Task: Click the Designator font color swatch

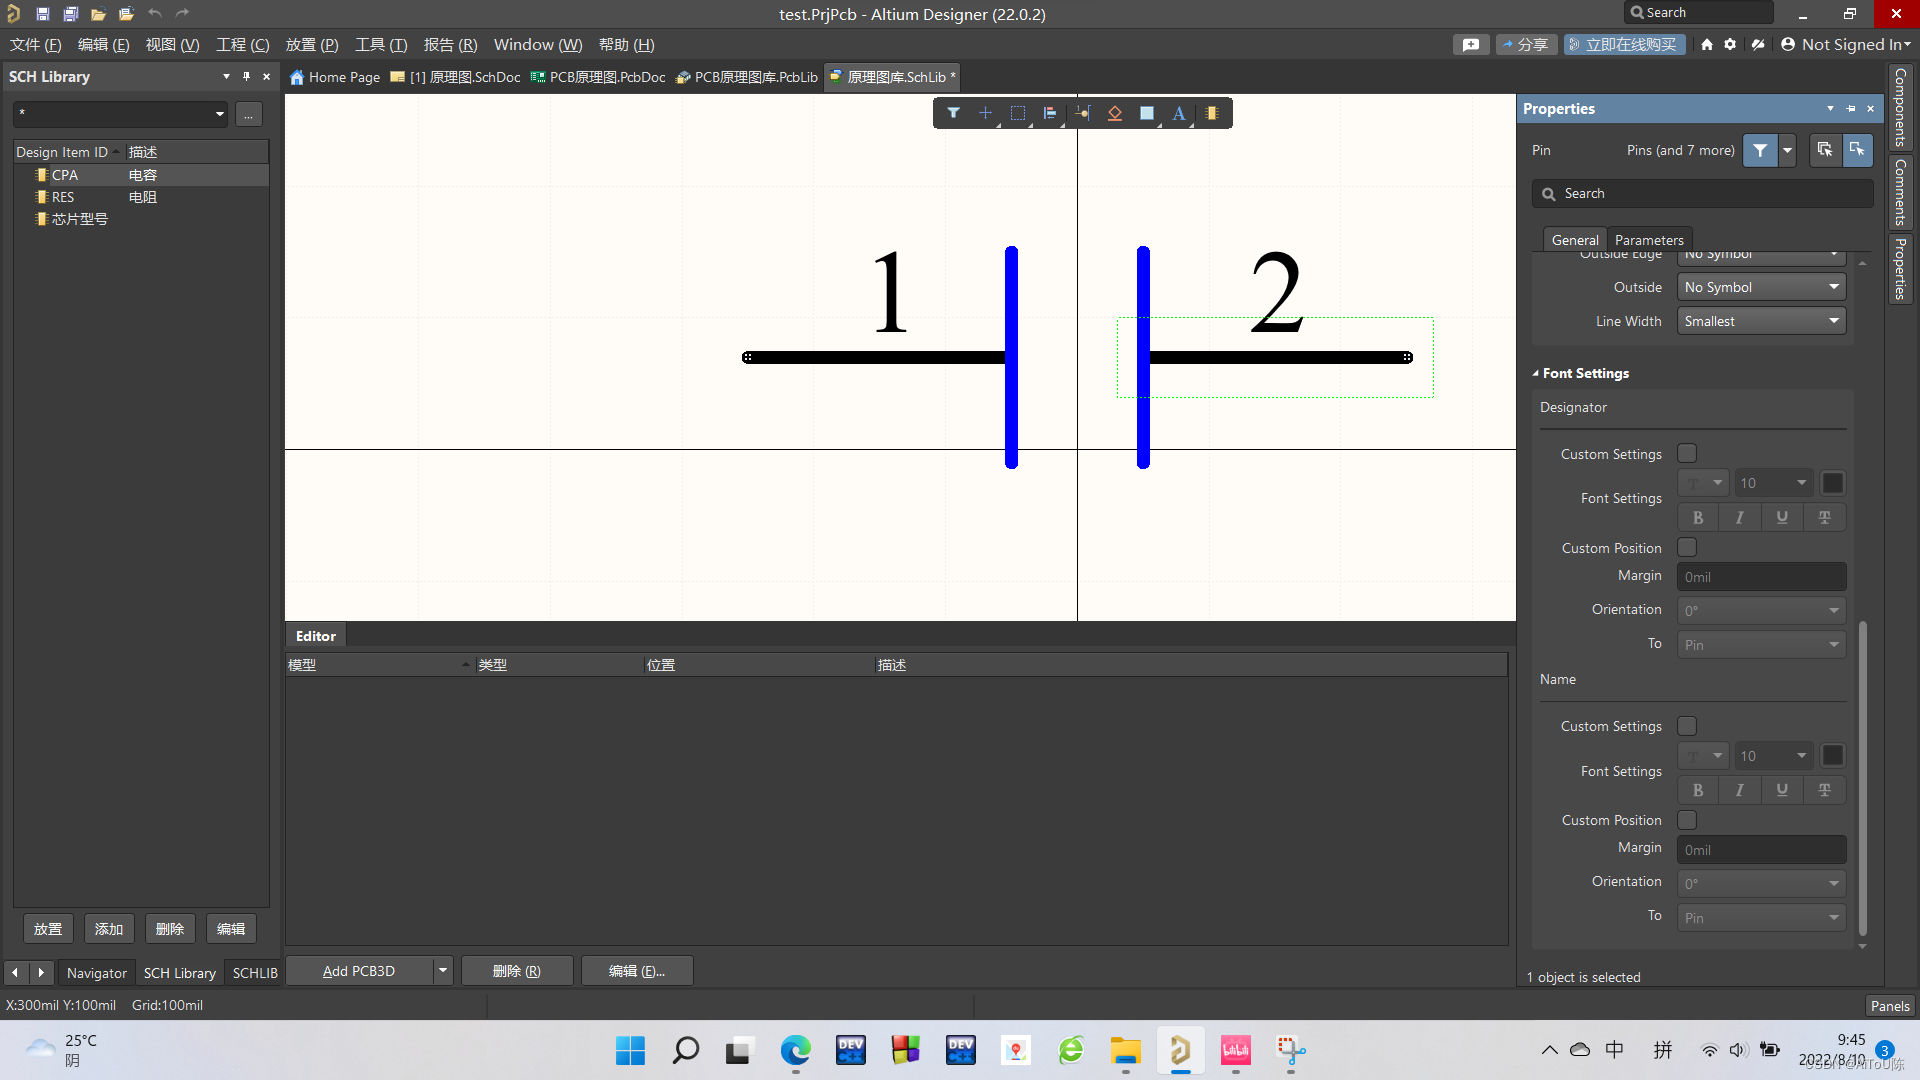Action: click(x=1832, y=483)
